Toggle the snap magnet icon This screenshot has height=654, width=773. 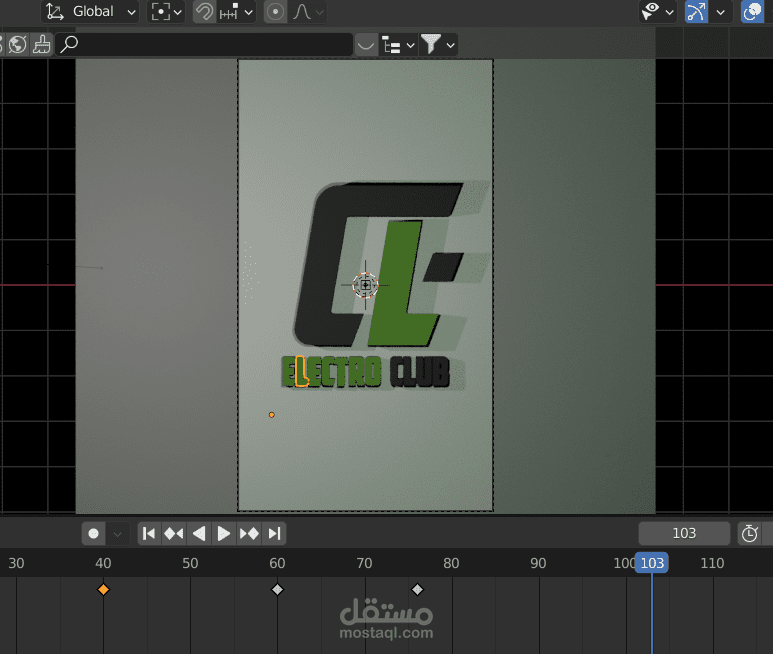204,11
